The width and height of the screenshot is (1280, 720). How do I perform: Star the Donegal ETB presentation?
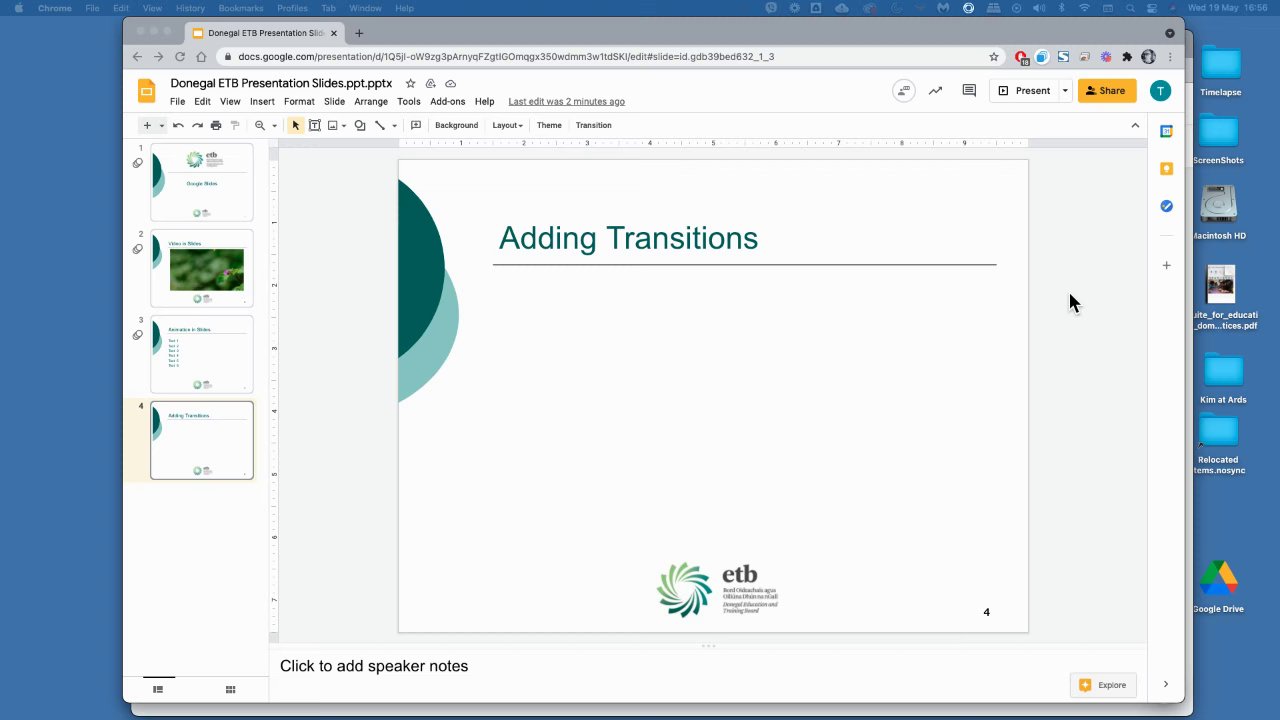pyautogui.click(x=410, y=83)
